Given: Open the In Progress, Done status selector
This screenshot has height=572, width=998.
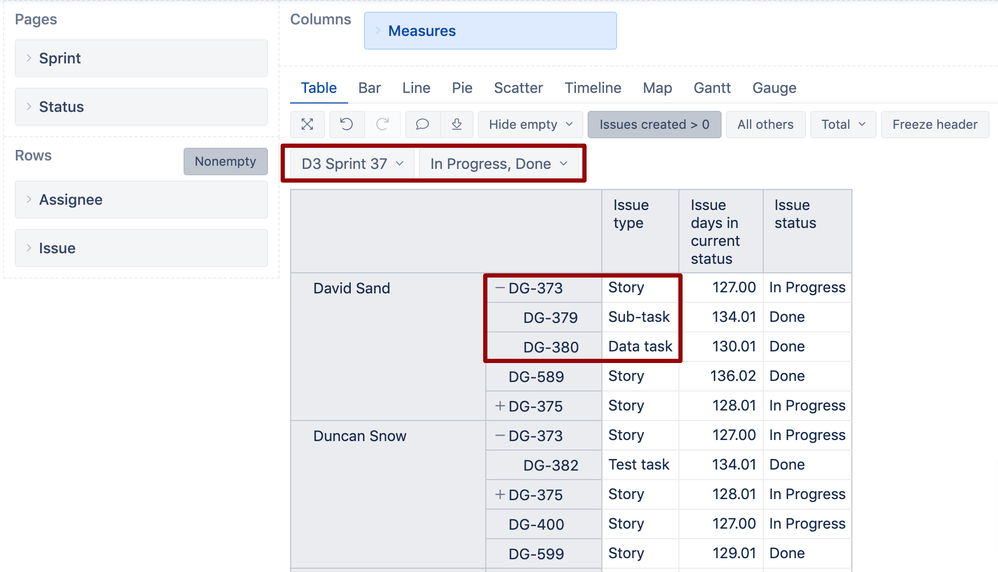Looking at the screenshot, I should (498, 164).
